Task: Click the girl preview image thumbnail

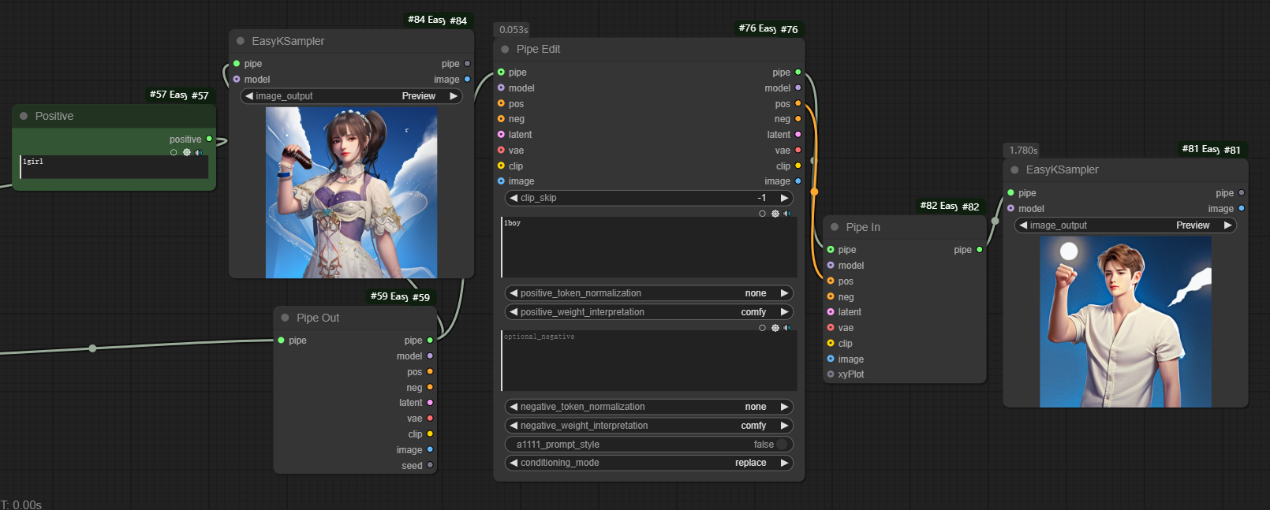Action: (351, 192)
